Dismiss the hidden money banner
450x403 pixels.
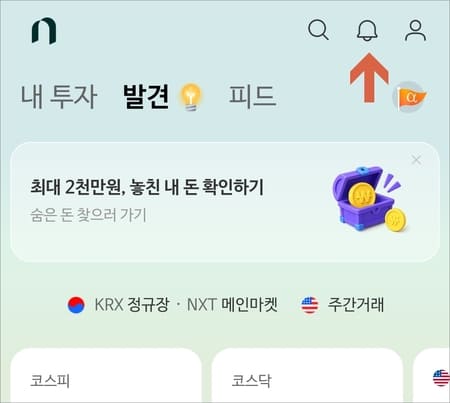coord(416,160)
